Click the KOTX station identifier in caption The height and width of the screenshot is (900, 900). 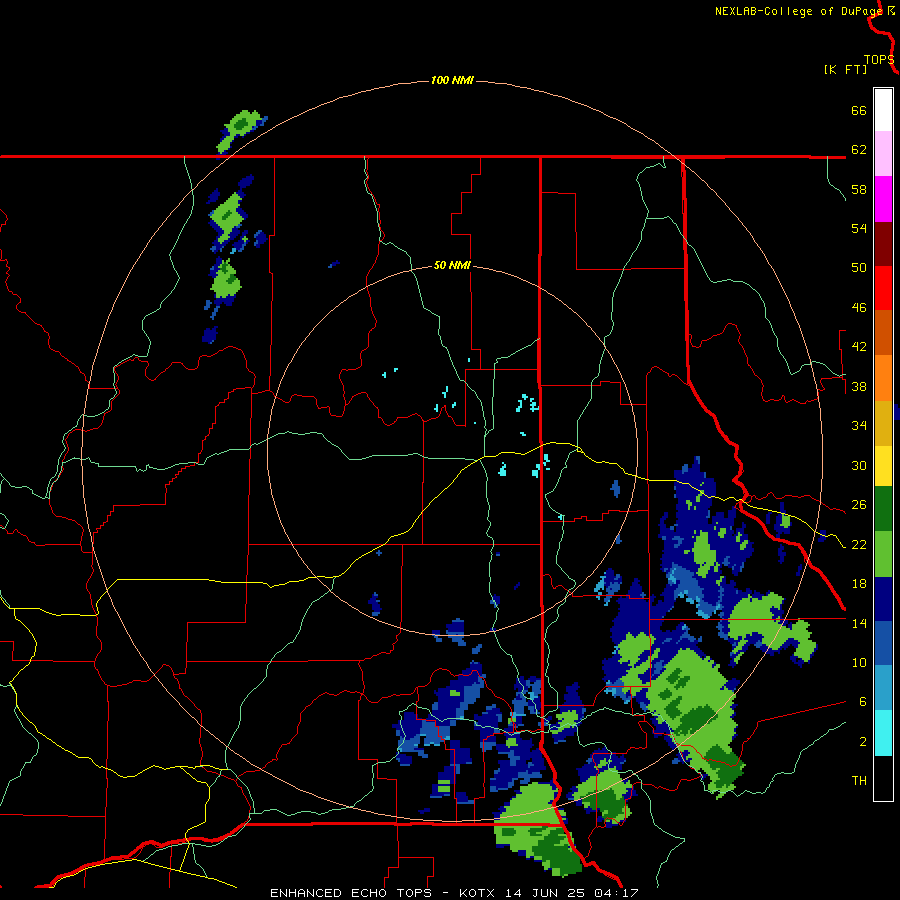point(478,893)
